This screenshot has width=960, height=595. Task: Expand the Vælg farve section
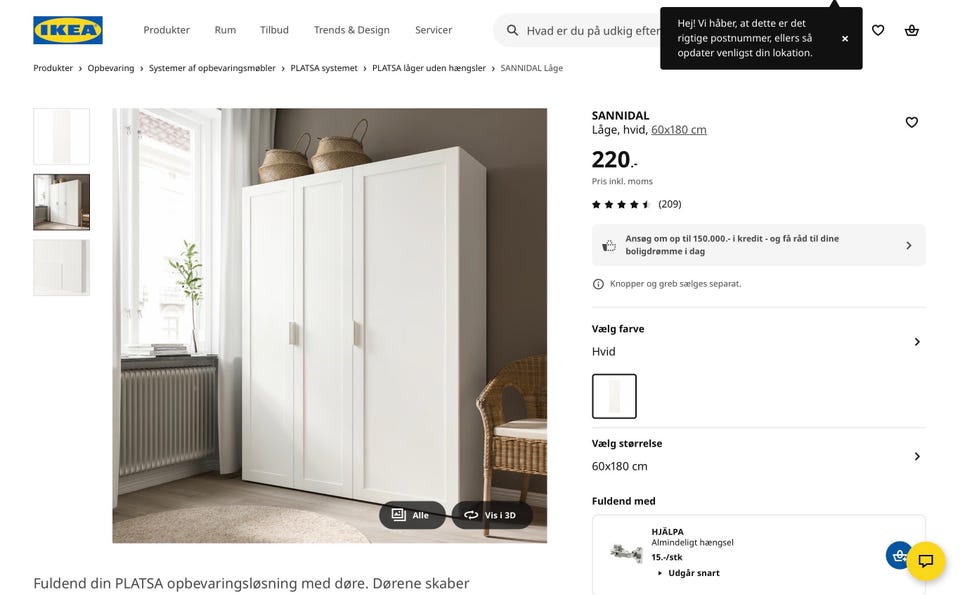759,340
